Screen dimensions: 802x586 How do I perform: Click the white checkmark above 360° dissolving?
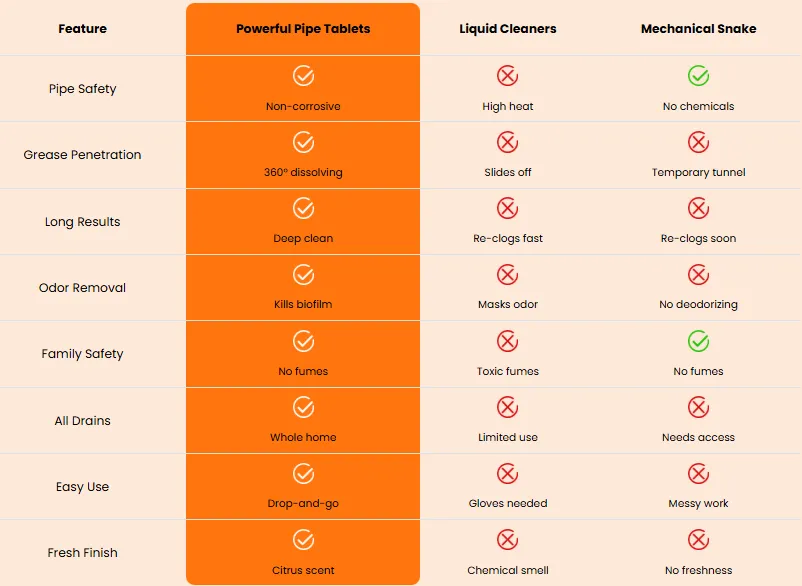[x=303, y=142]
